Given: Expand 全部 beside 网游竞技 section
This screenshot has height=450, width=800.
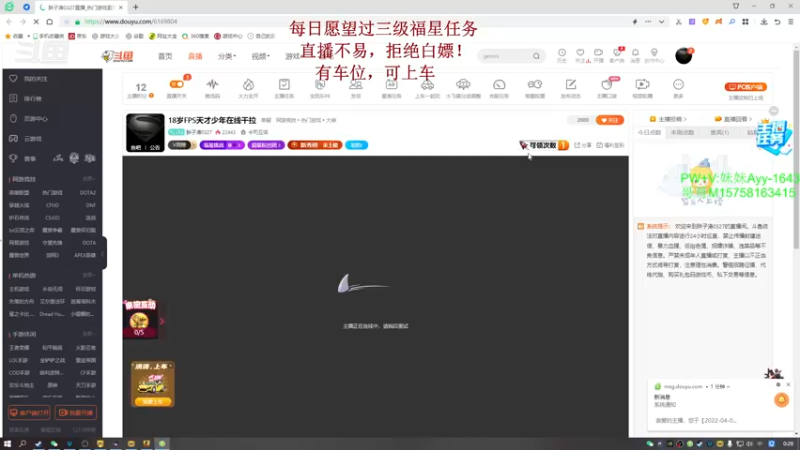Looking at the screenshot, I should [x=88, y=179].
